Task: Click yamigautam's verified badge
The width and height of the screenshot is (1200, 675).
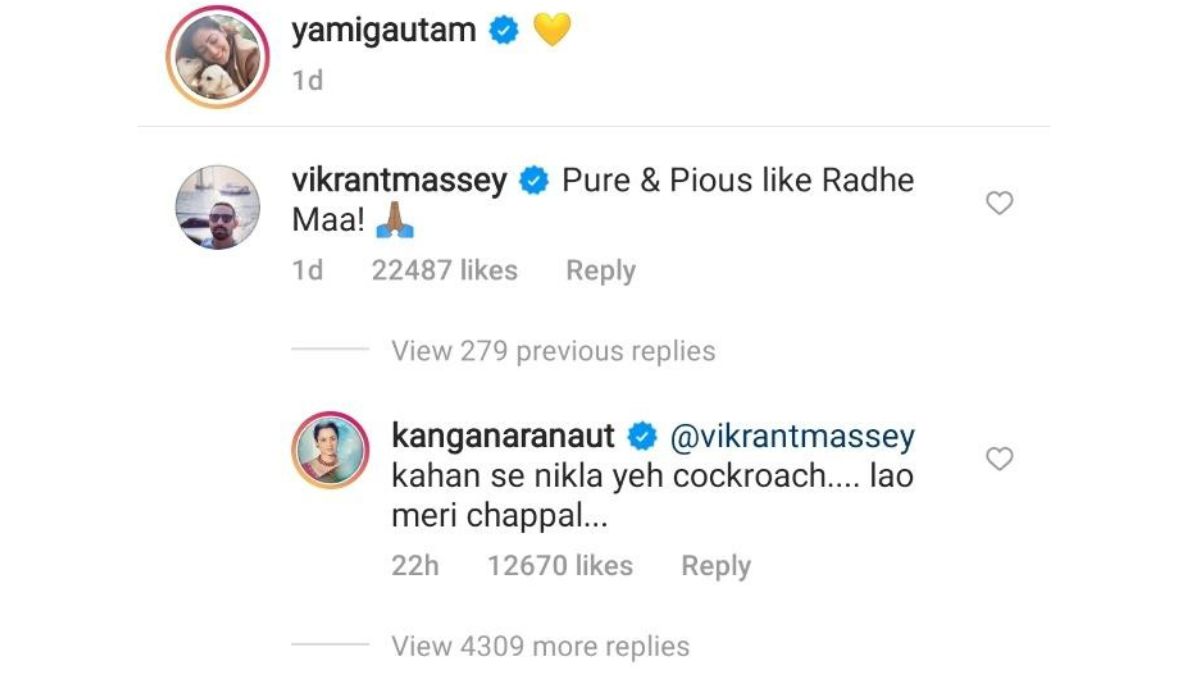Action: click(503, 31)
